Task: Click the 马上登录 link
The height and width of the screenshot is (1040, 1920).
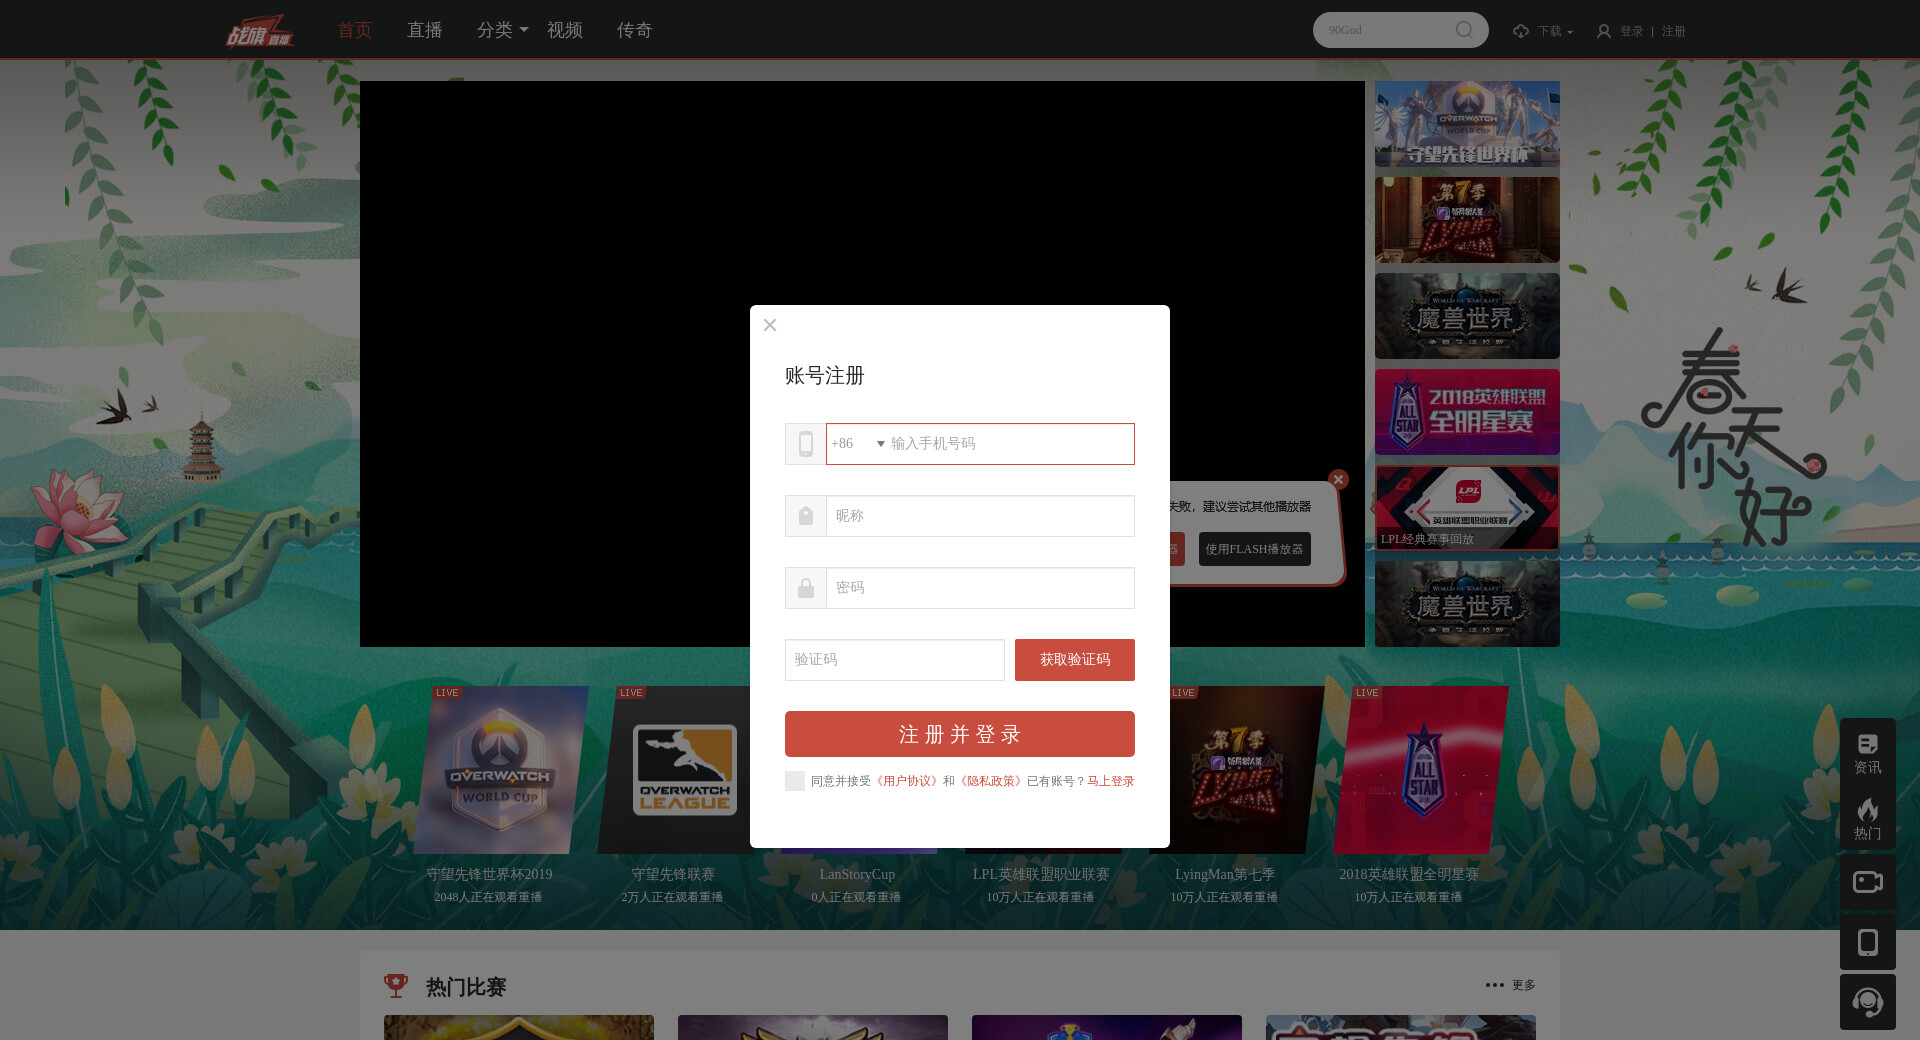Action: (1110, 781)
